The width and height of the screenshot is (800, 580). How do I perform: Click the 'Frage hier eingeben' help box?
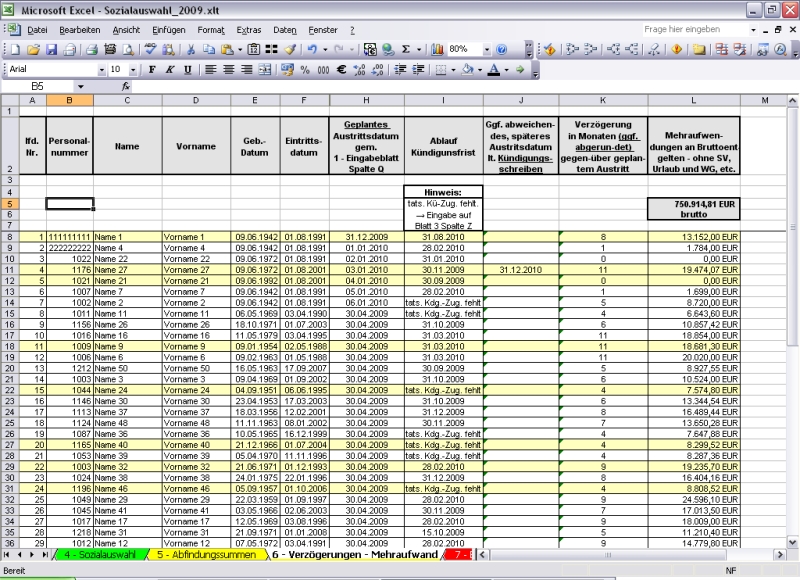[x=695, y=30]
